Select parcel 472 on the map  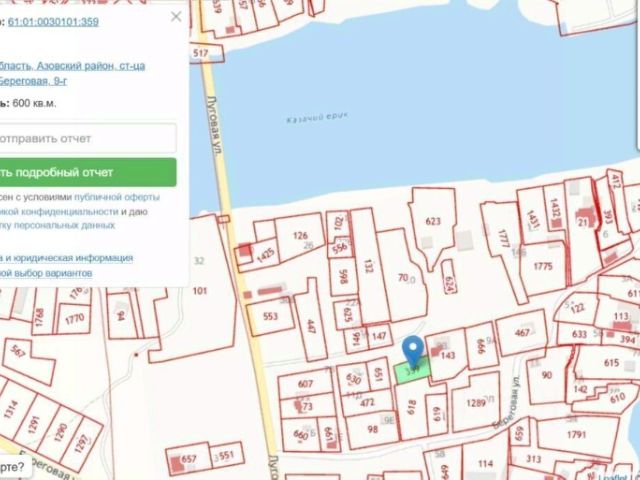367,402
